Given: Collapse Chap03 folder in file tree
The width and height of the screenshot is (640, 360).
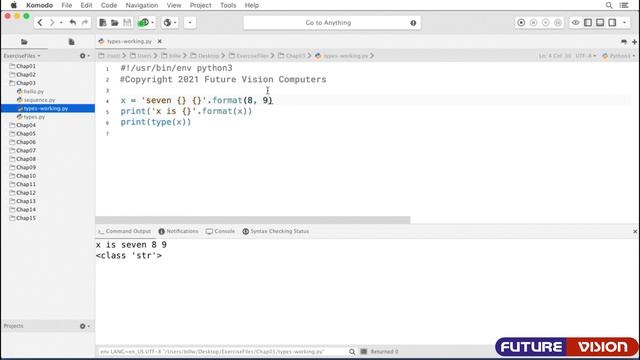Looking at the screenshot, I should pos(22,83).
